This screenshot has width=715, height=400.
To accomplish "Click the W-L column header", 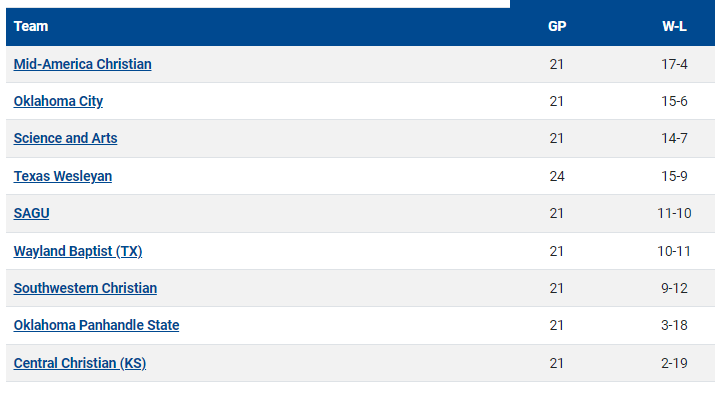I will click(x=673, y=26).
